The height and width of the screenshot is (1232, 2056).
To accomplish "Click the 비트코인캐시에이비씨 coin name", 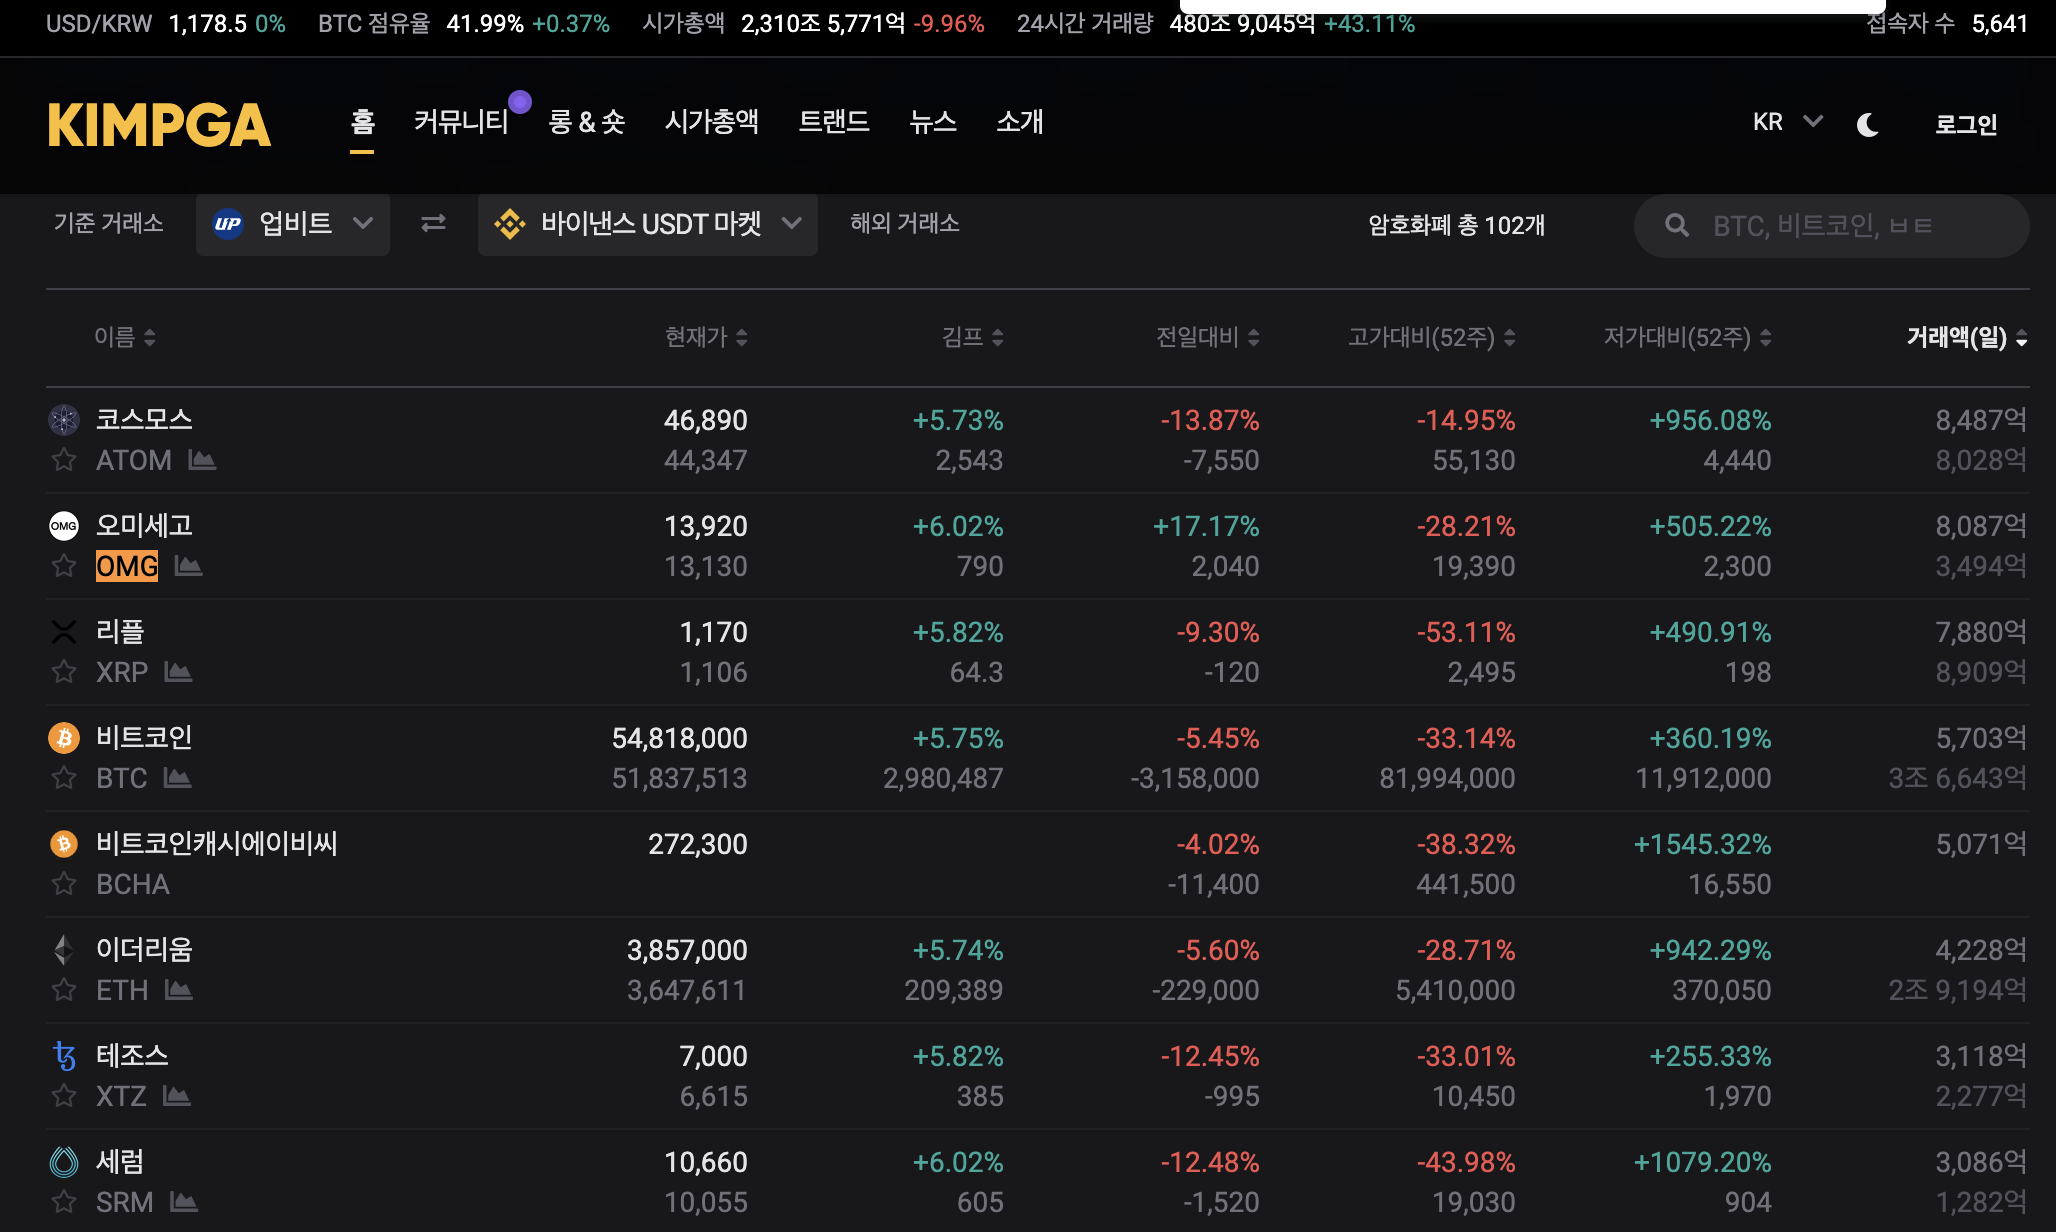I will point(216,844).
